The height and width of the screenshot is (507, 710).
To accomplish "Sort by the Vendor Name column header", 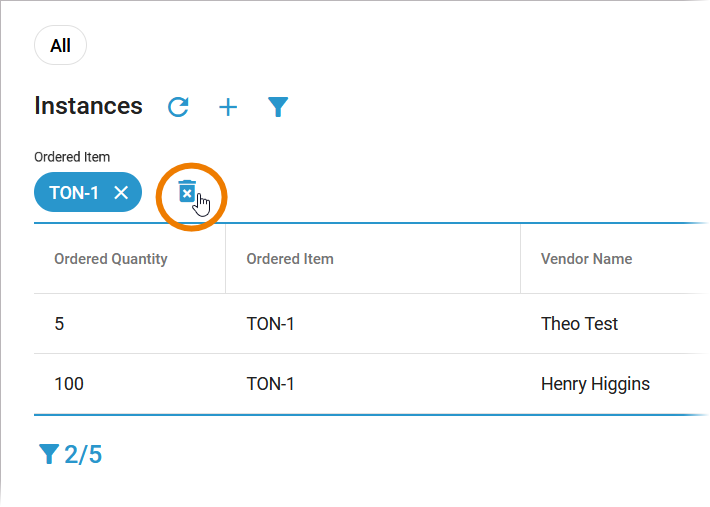I will tap(586, 259).
